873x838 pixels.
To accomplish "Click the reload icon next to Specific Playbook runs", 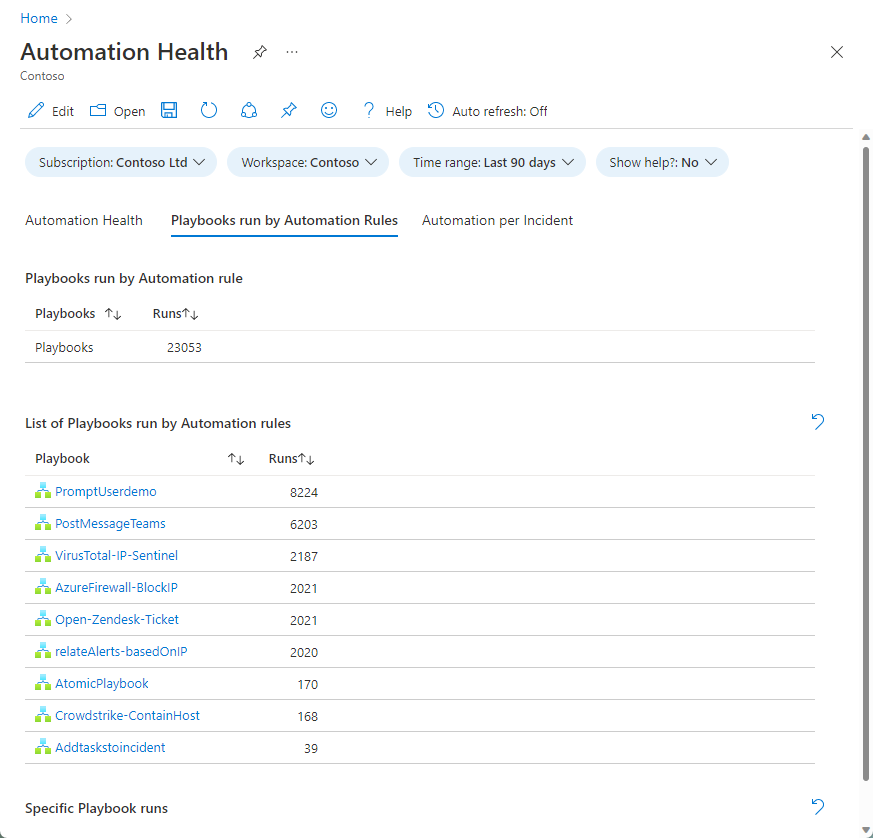I will click(x=817, y=807).
